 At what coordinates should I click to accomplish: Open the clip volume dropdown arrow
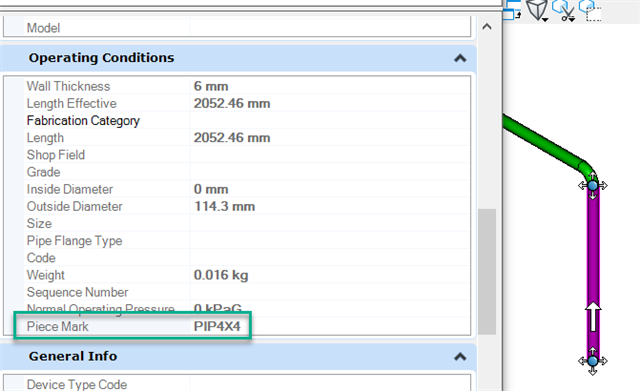pos(572,19)
